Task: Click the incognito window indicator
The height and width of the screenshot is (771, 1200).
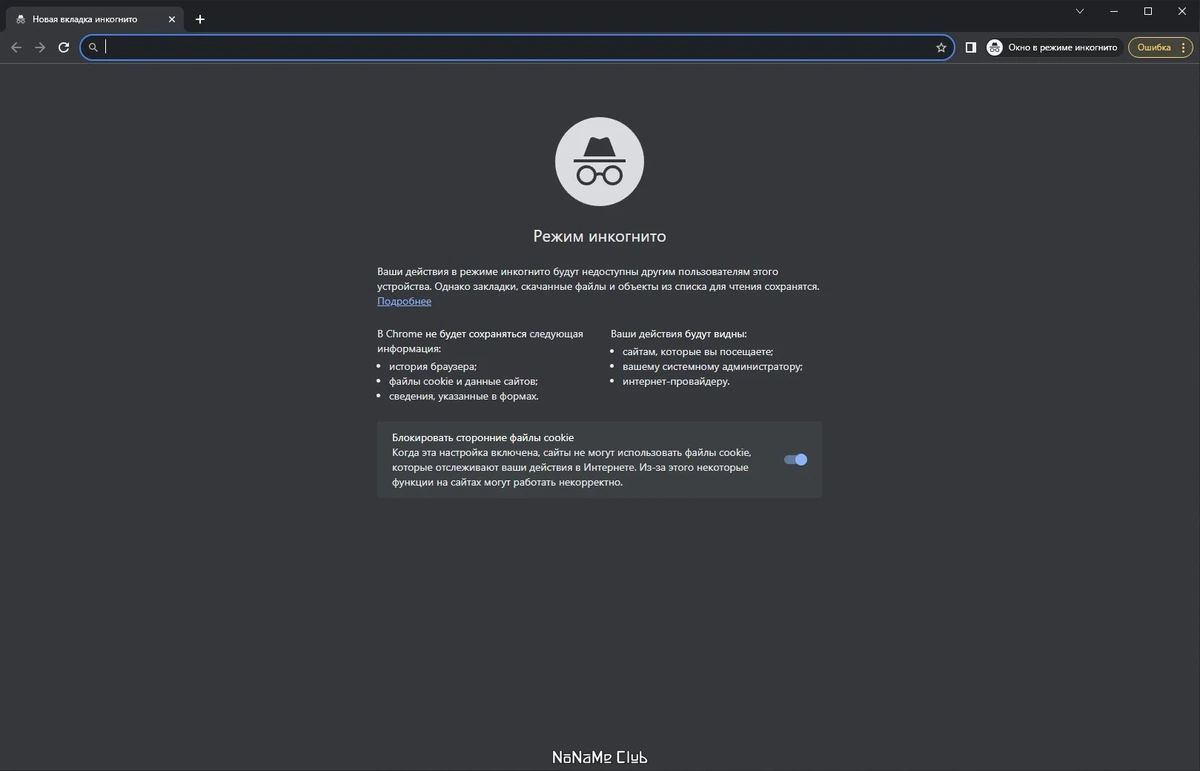Action: pos(1053,47)
